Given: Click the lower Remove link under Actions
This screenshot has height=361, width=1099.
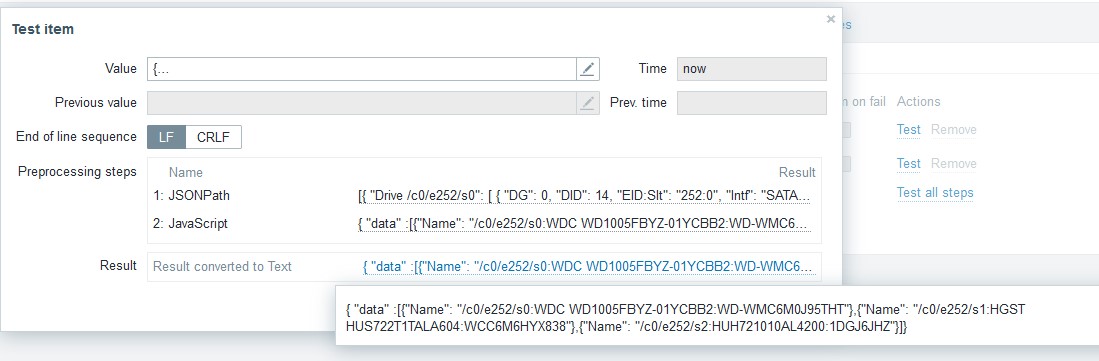Looking at the screenshot, I should click(x=953, y=163).
